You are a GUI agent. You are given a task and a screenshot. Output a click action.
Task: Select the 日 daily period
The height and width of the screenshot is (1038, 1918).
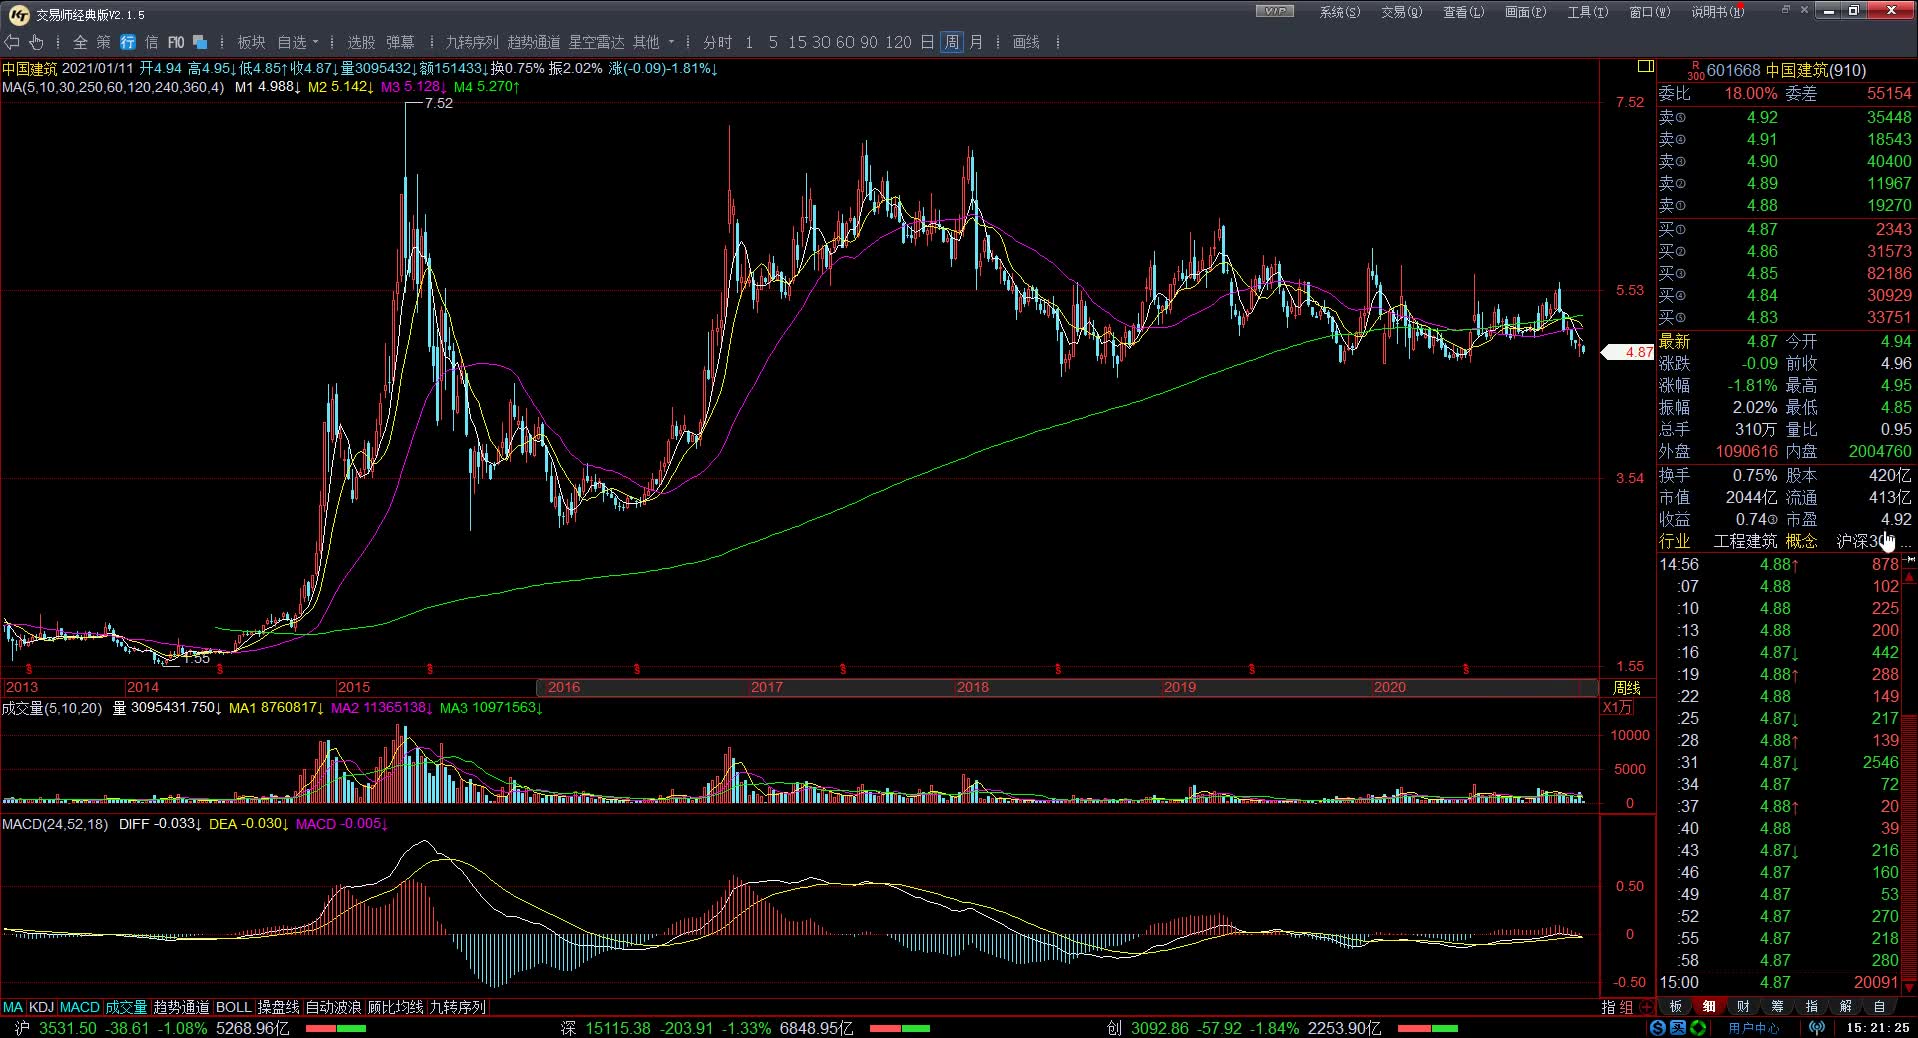927,42
